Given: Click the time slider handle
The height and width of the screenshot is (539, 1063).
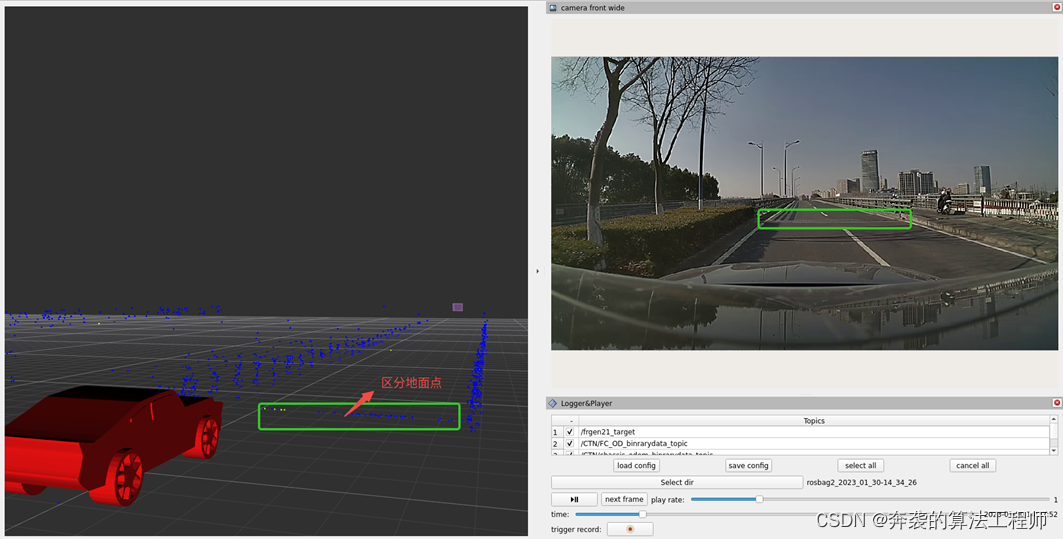Looking at the screenshot, I should [642, 514].
